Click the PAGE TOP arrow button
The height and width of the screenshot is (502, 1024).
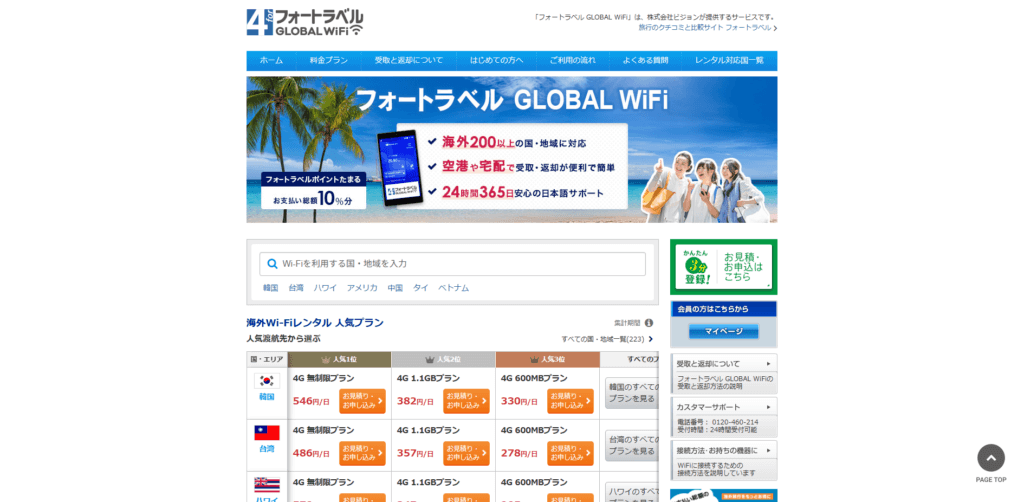(x=991, y=458)
